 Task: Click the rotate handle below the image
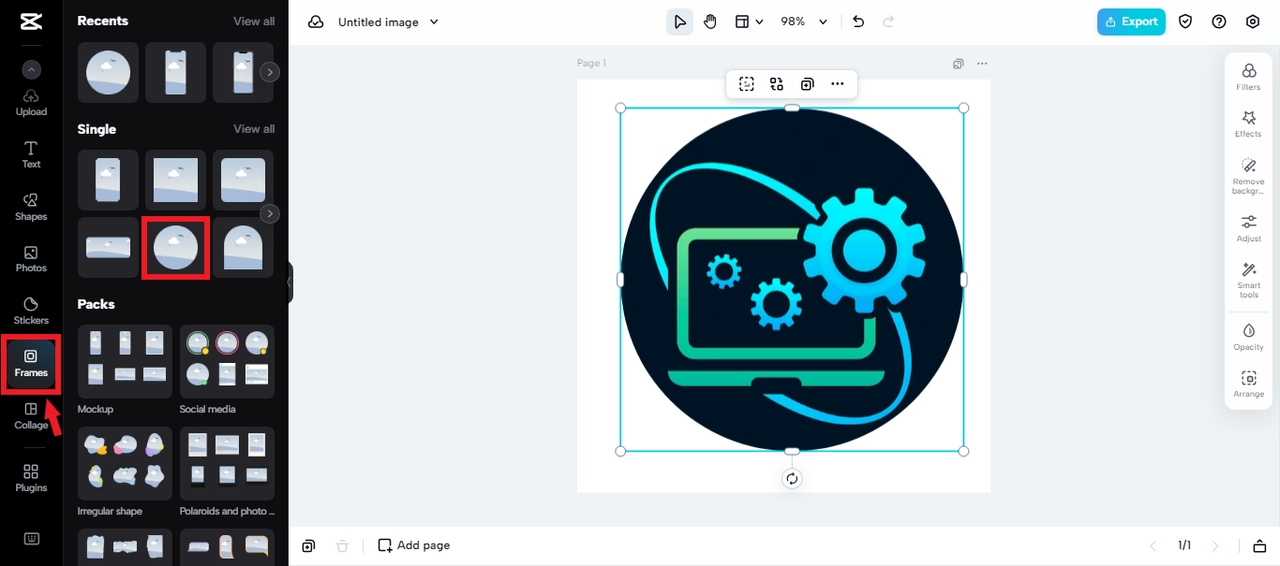pos(792,479)
